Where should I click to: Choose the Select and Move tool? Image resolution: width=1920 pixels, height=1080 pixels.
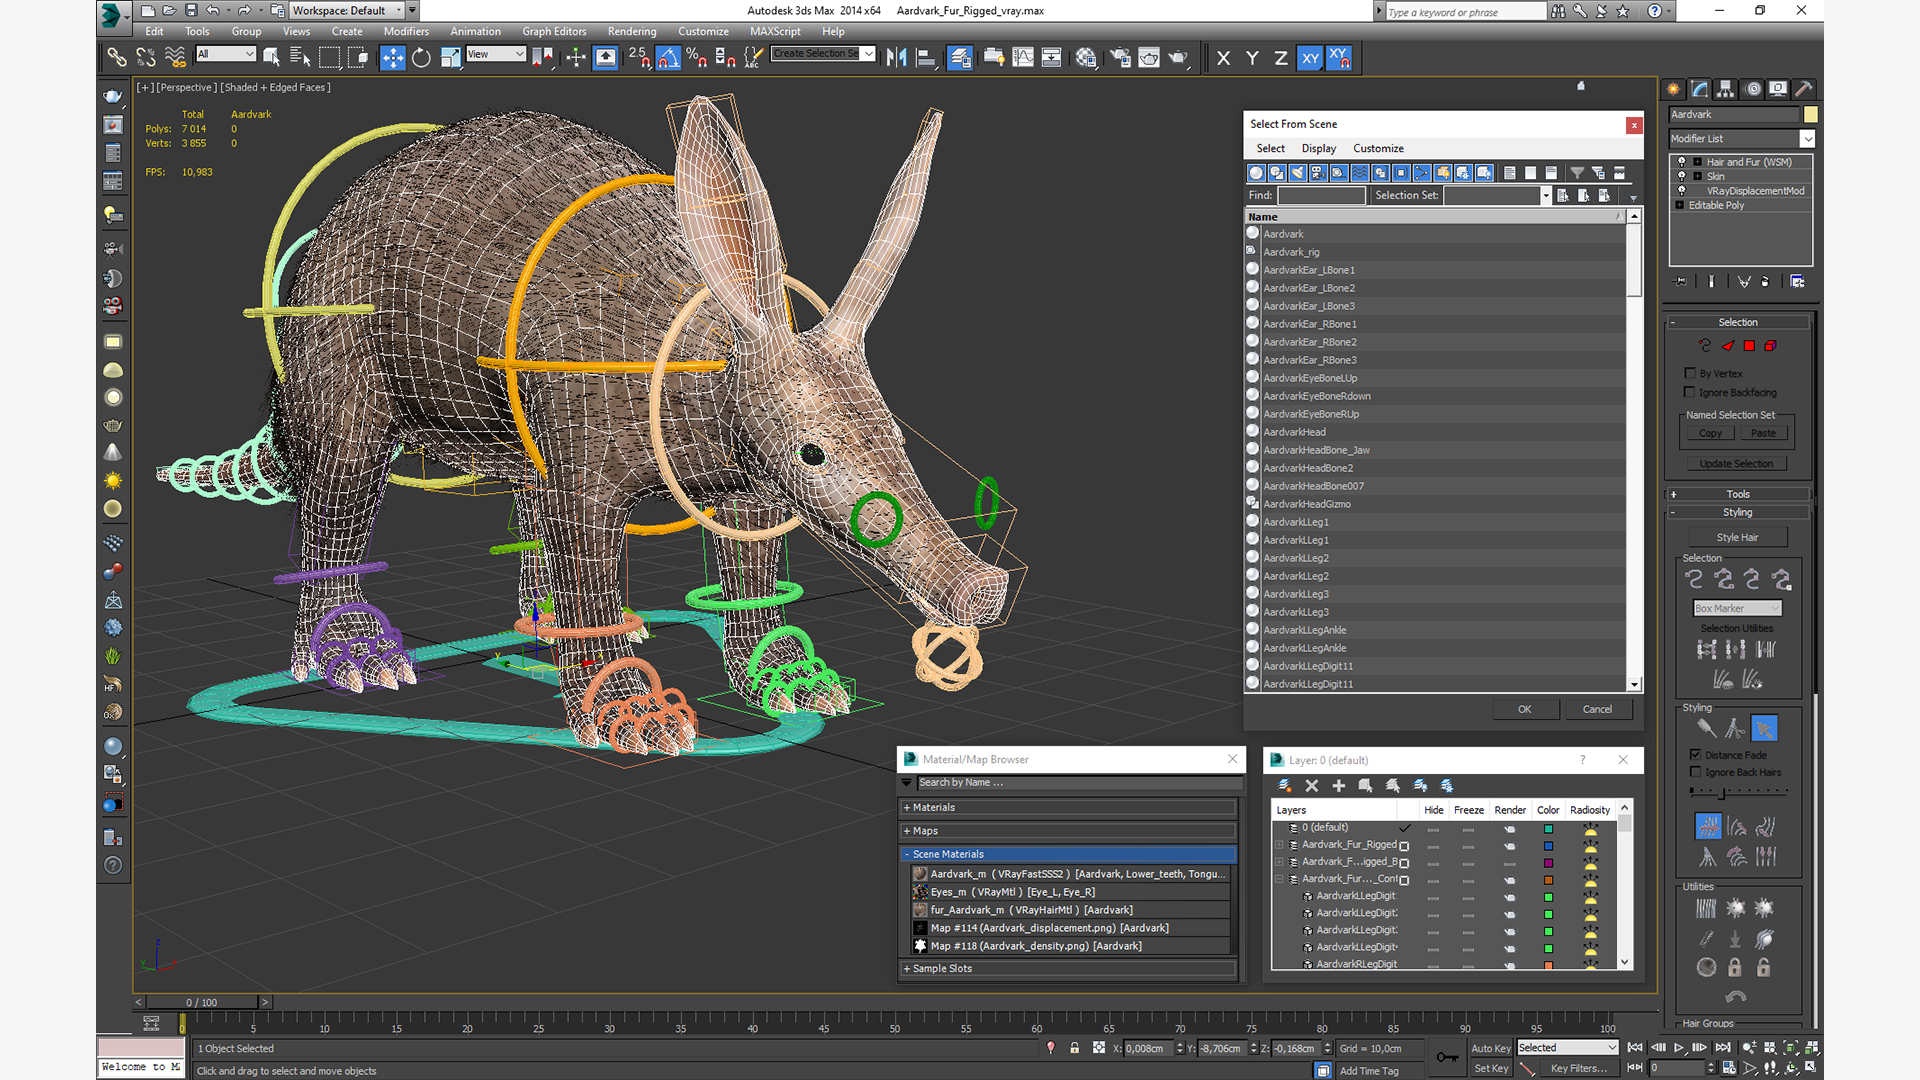coord(393,57)
